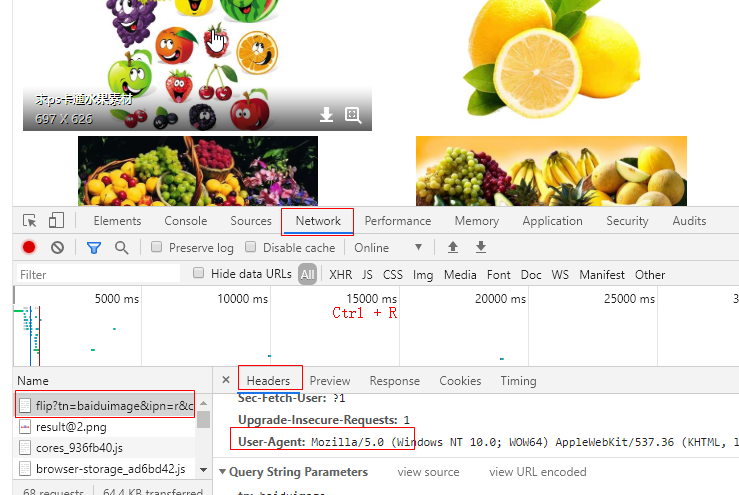Select the result@2.png request
The height and width of the screenshot is (495, 739).
tap(105, 427)
